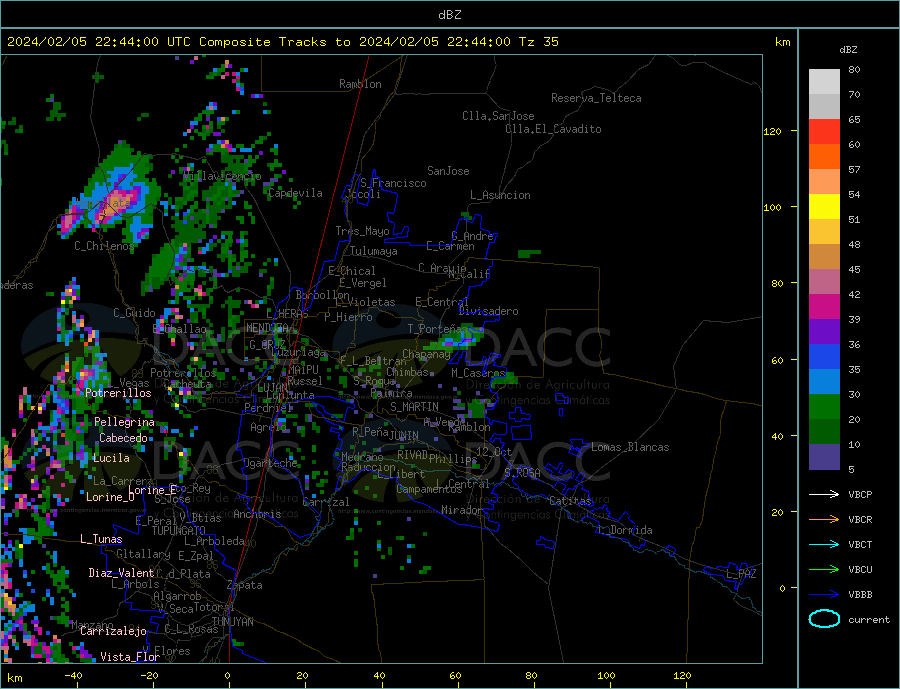The width and height of the screenshot is (900, 689).
Task: Click the Pellegrina label
Action: click(125, 422)
